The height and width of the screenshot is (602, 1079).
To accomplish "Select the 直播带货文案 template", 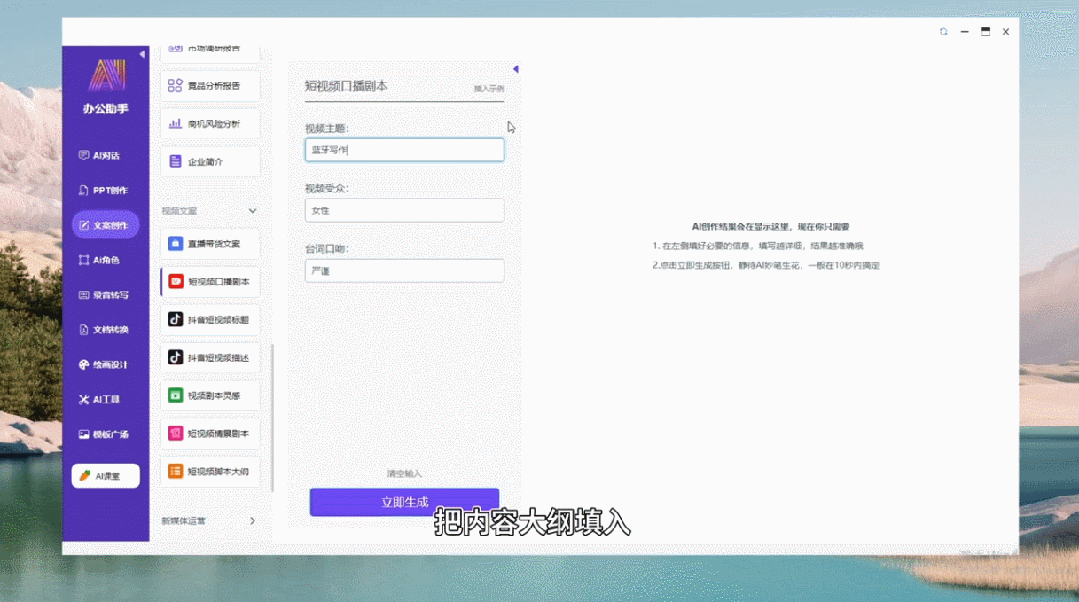I will click(210, 244).
